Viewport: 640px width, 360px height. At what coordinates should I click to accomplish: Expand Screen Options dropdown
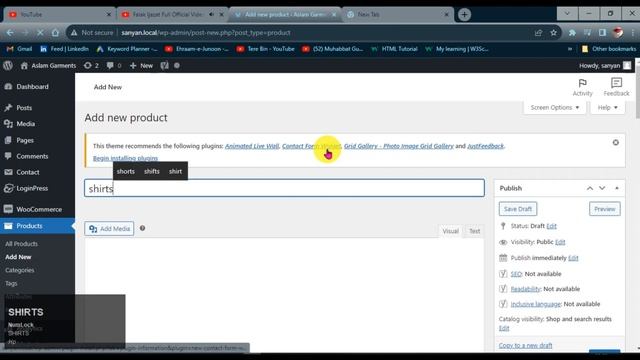555,107
